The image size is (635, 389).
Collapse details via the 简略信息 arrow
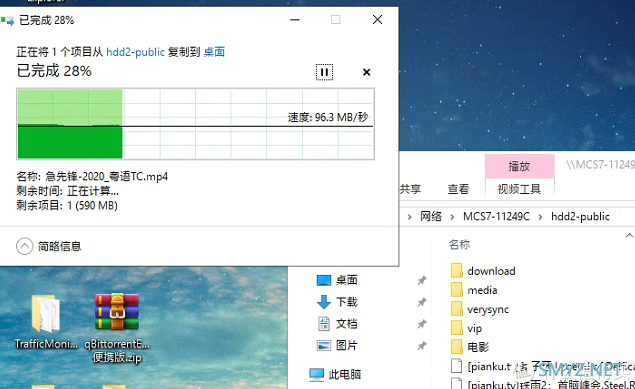[24, 246]
